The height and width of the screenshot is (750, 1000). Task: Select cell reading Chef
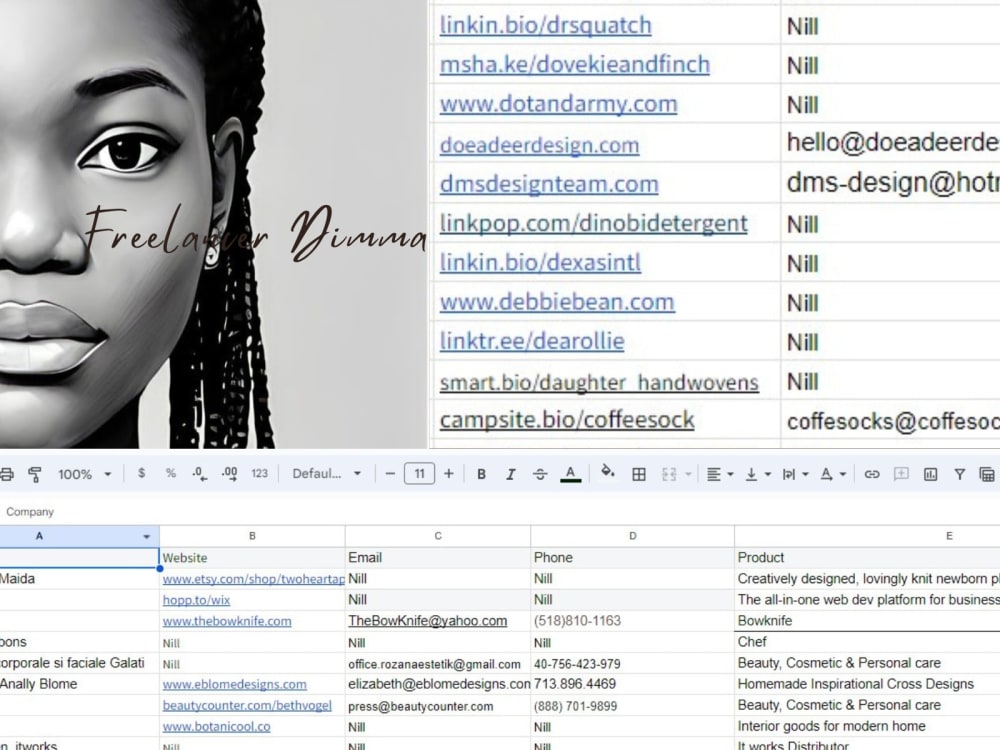coord(867,642)
